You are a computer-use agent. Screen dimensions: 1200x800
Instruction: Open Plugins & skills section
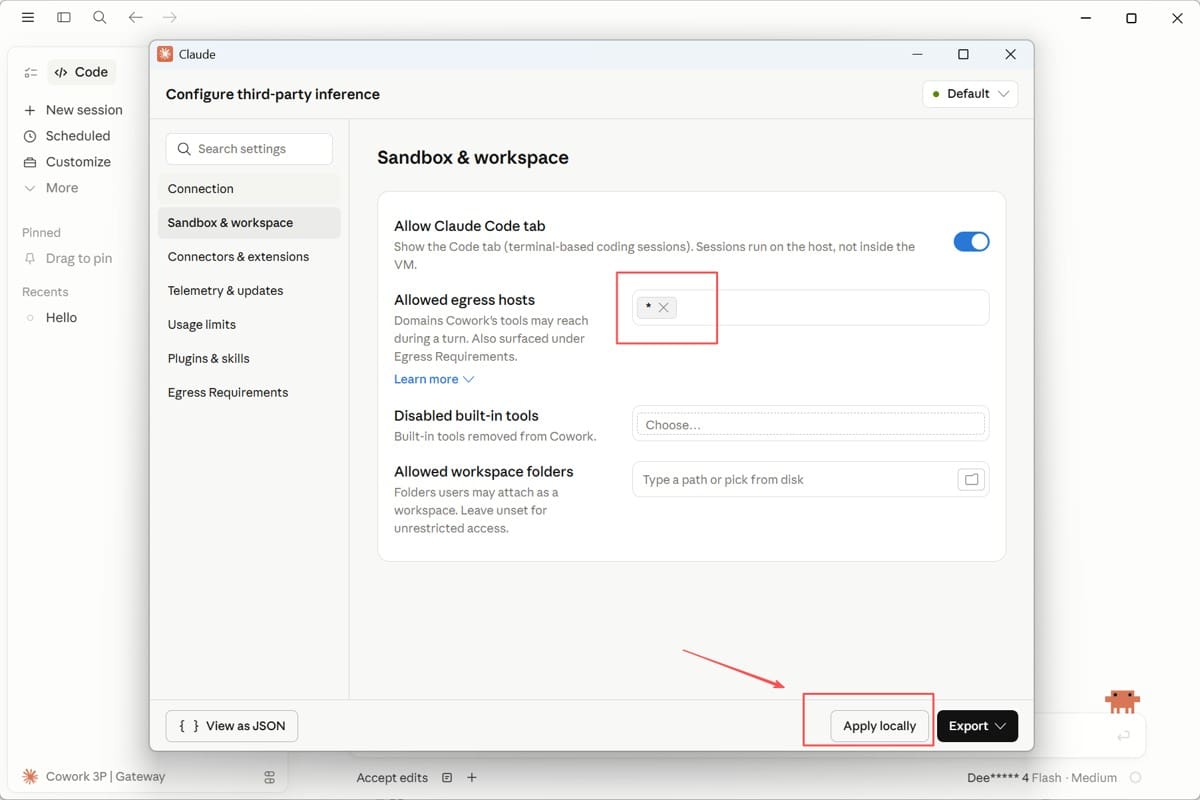click(x=249, y=359)
